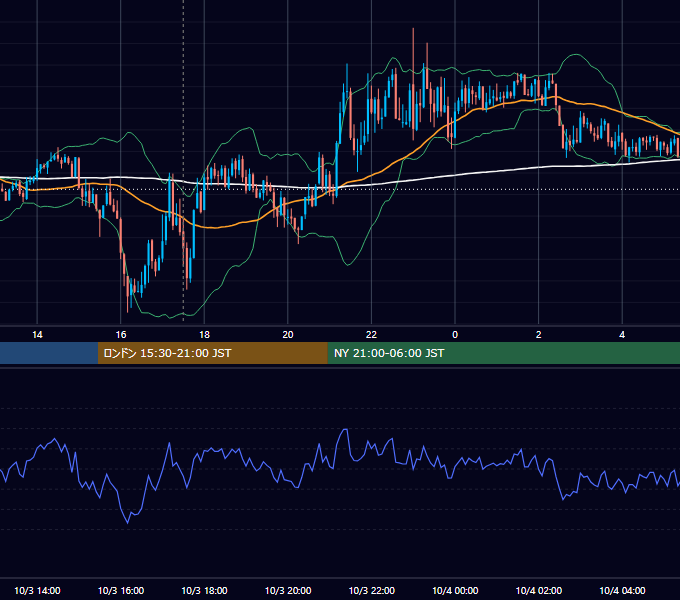Click the 10/3 22:00 time label
Image resolution: width=680 pixels, height=600 pixels.
pos(372,590)
